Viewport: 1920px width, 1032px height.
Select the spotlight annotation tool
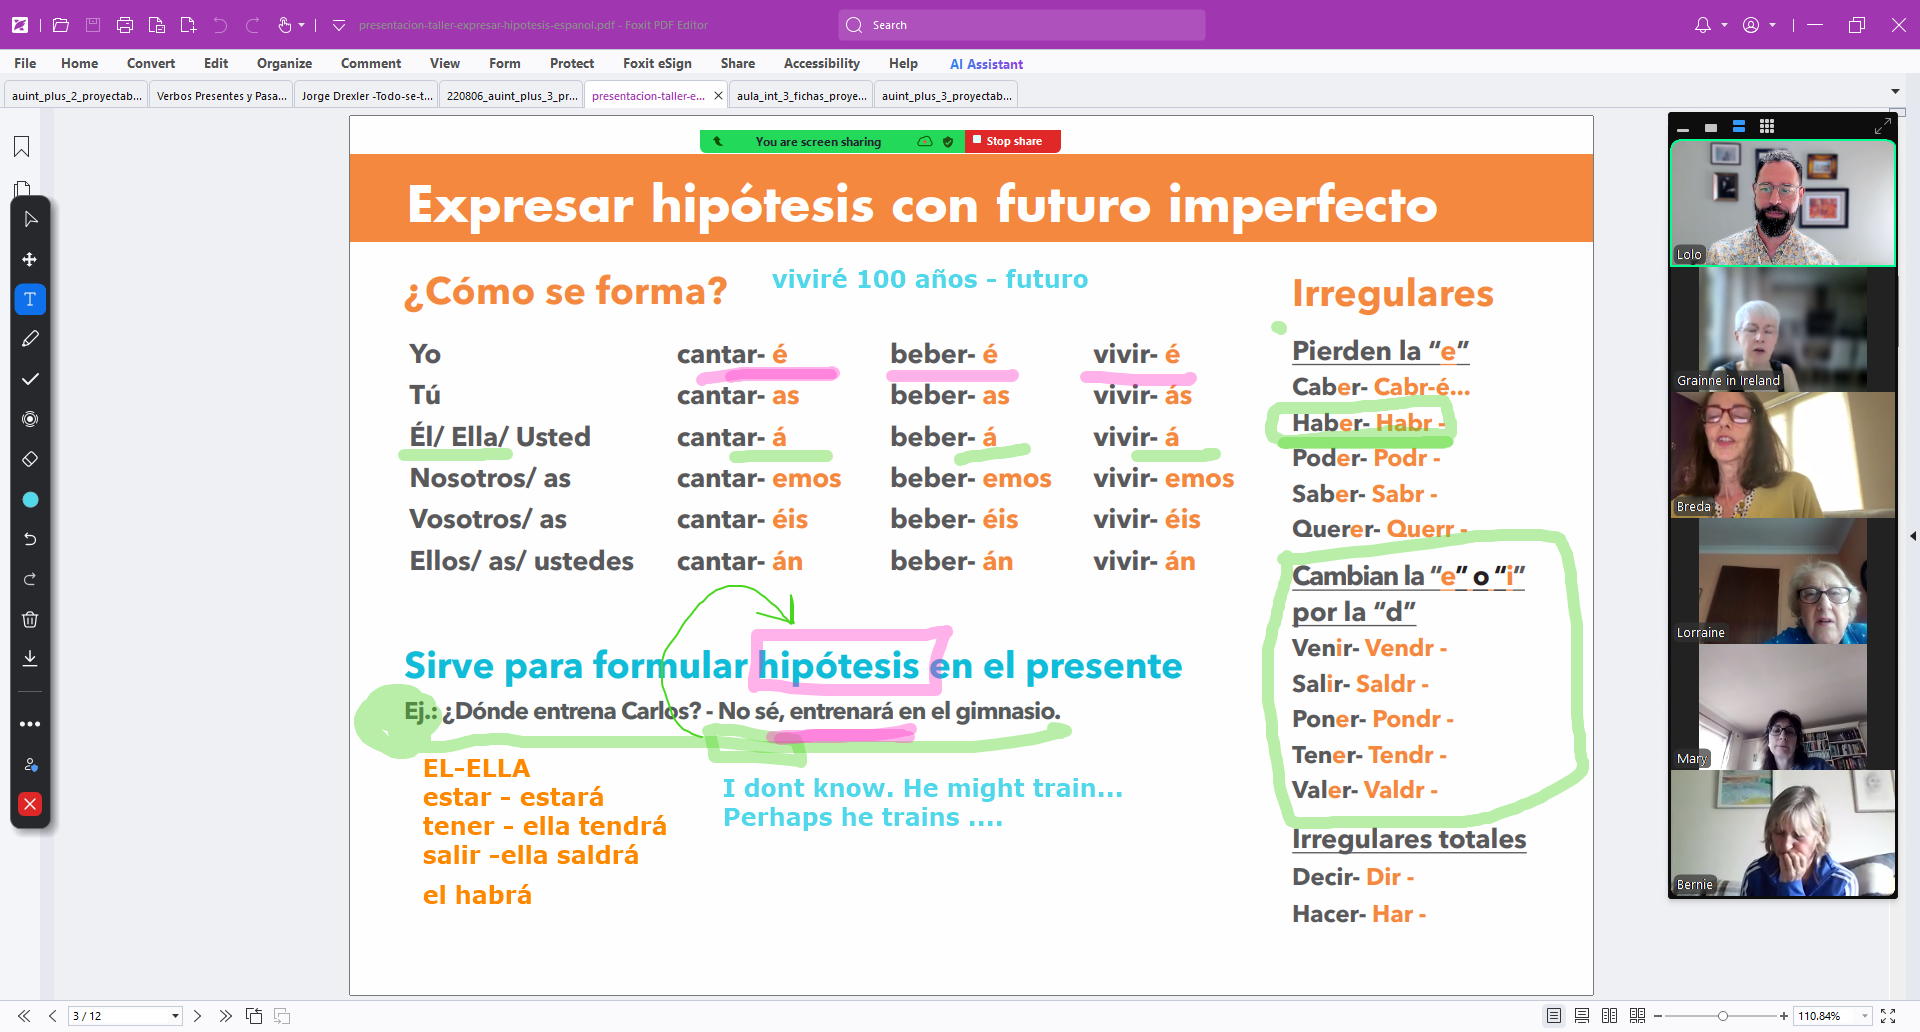coord(30,419)
